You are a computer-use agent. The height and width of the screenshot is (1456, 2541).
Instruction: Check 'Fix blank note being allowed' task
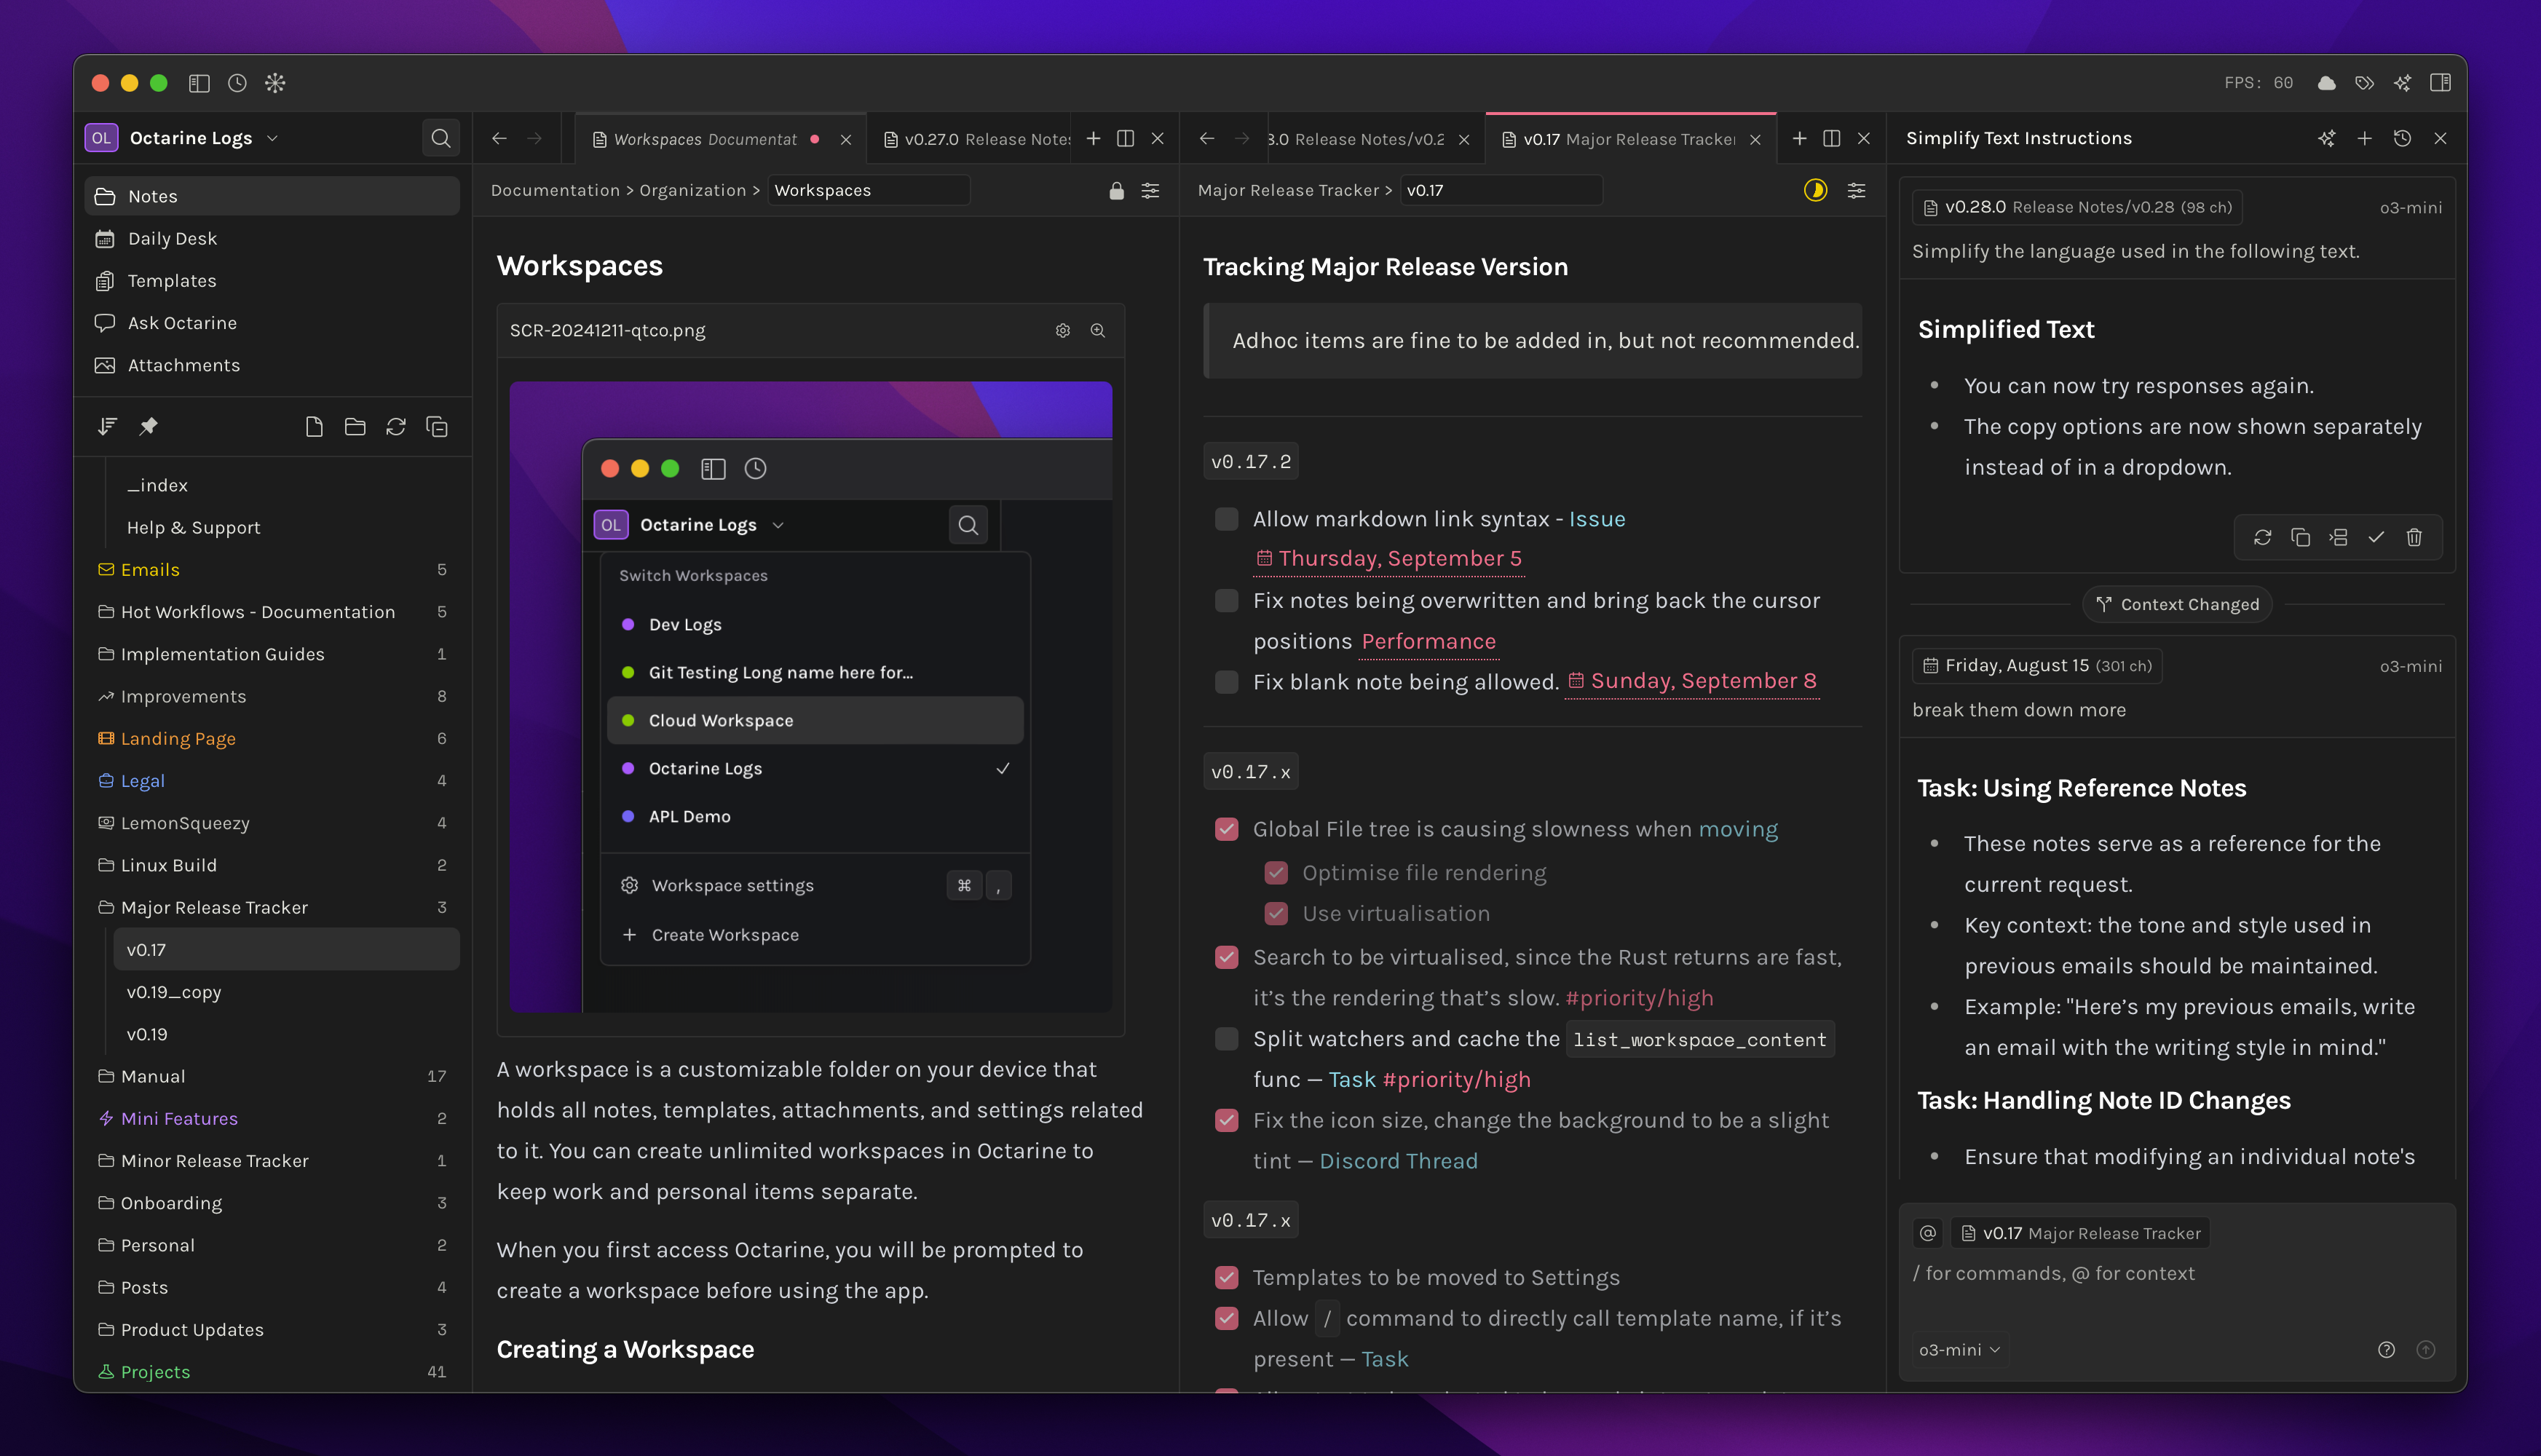pos(1226,682)
